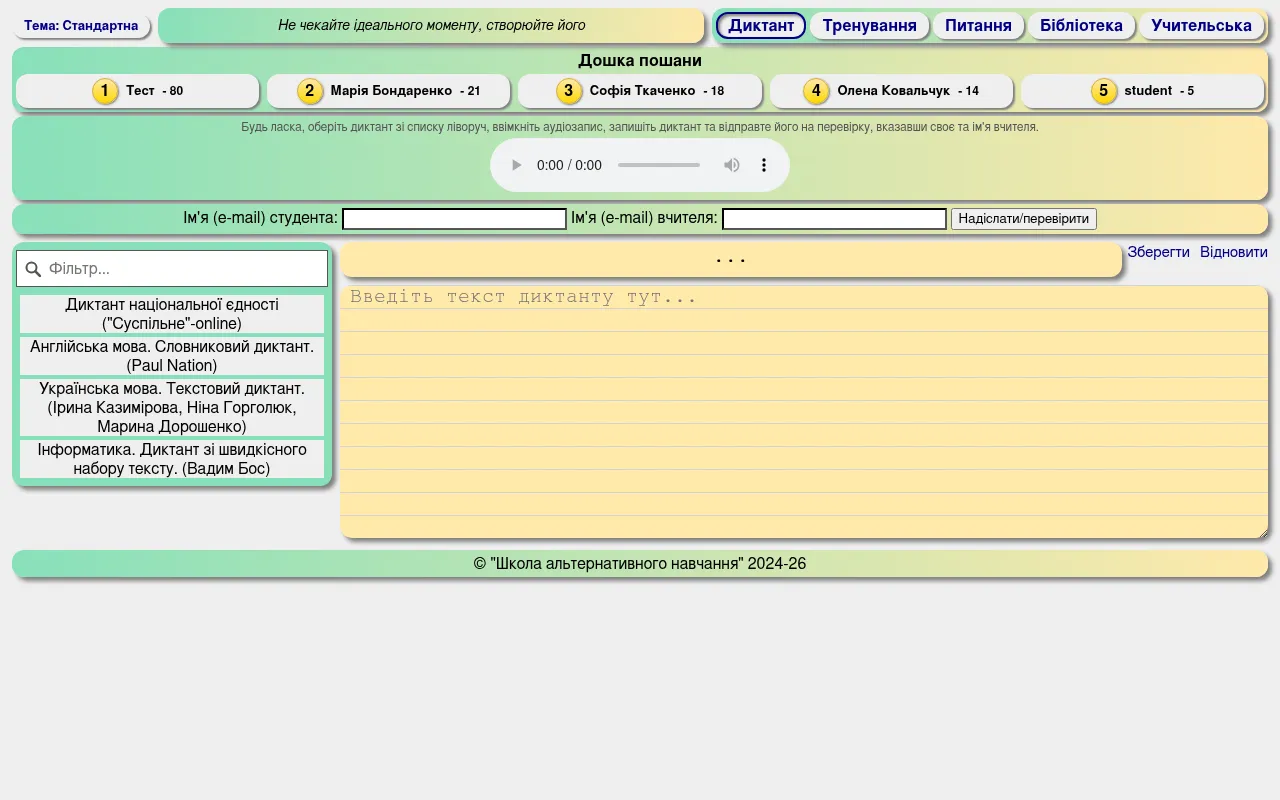Click the search magnifier icon in filter

(x=33, y=269)
